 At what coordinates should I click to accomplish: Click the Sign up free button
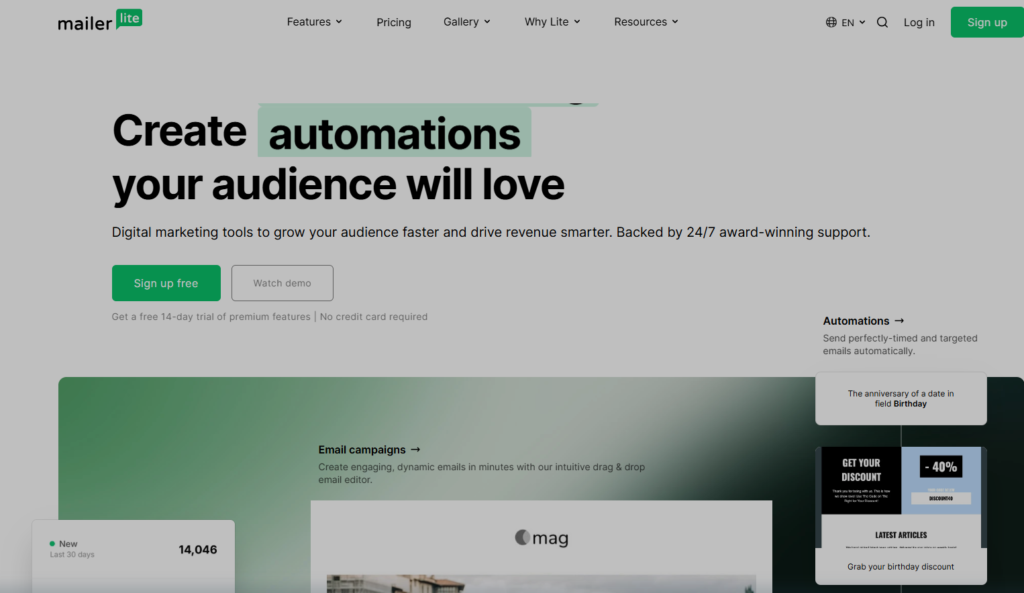(166, 283)
